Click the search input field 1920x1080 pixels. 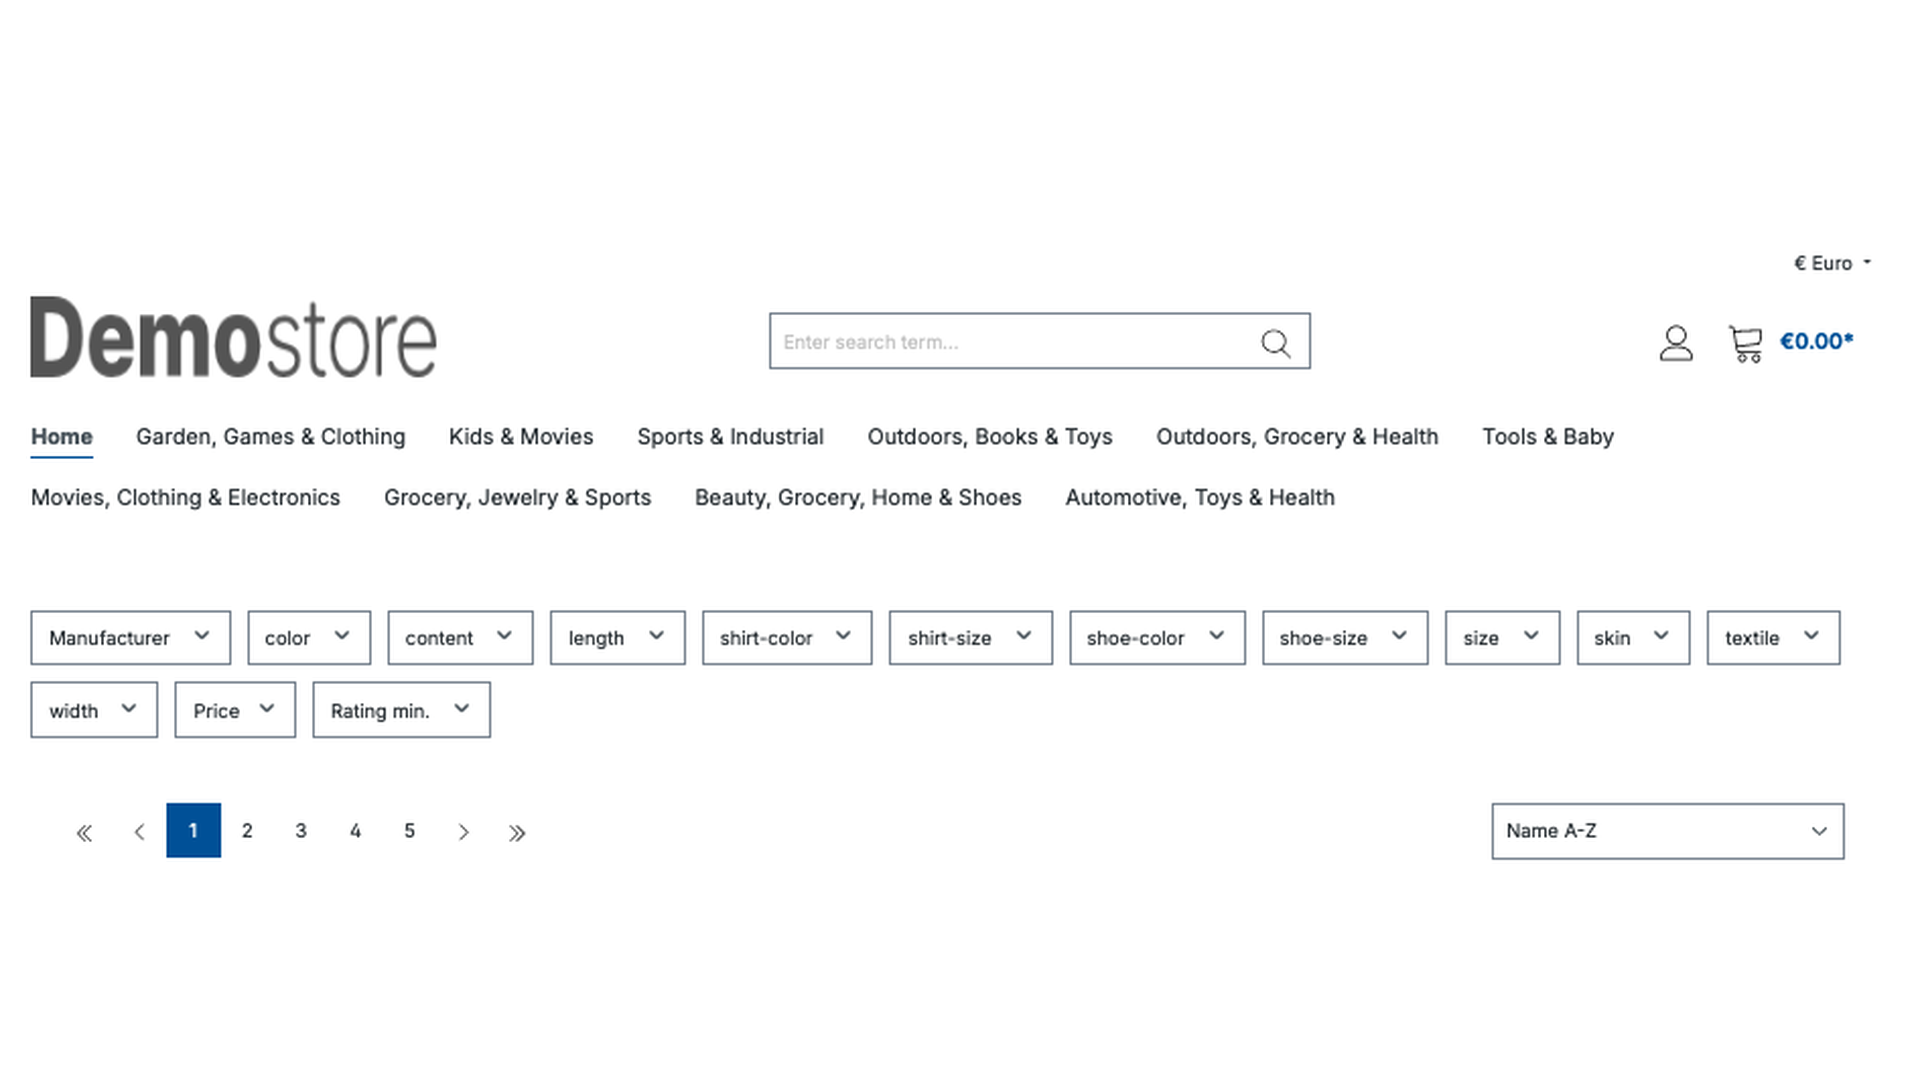(1039, 342)
